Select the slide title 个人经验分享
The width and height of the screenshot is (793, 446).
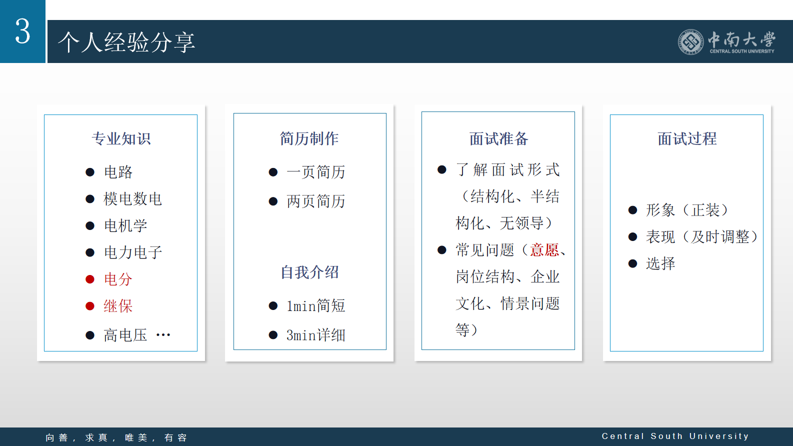pyautogui.click(x=127, y=42)
